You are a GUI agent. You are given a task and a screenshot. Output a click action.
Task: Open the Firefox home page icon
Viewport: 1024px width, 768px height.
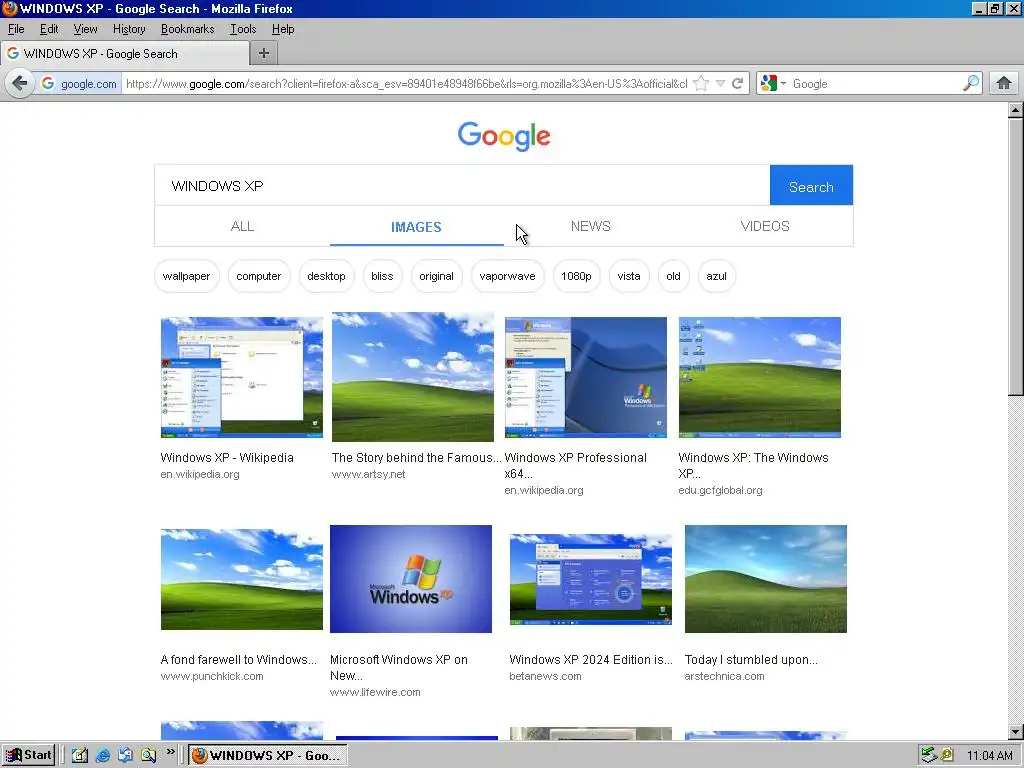pos(1004,84)
